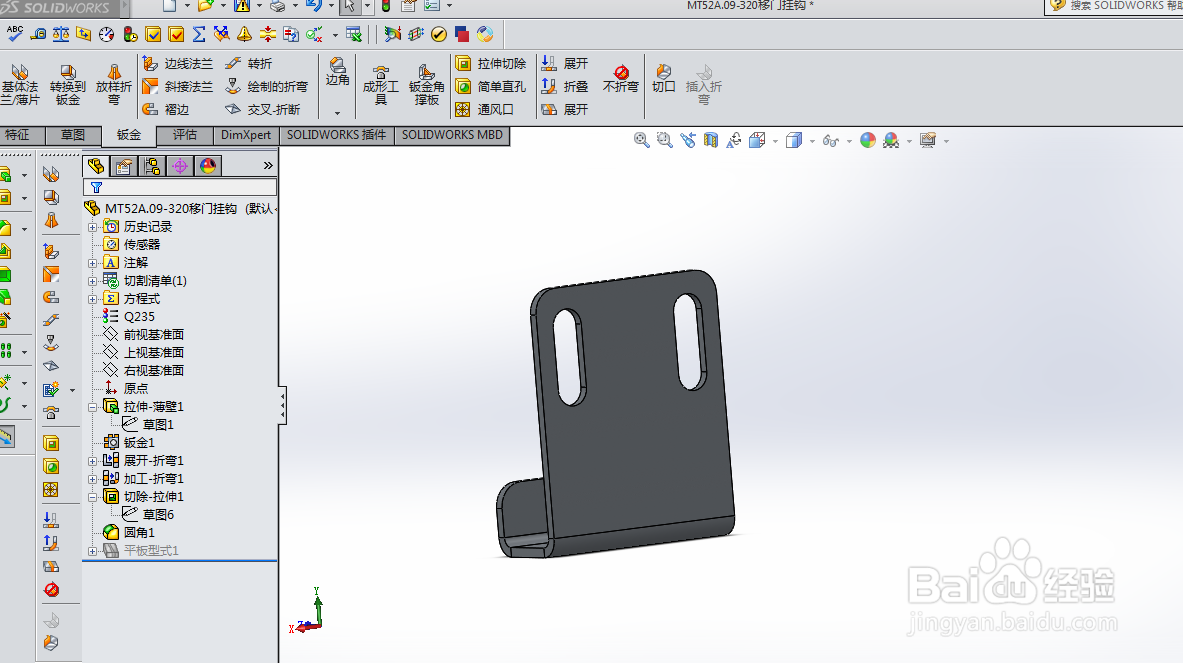This screenshot has height=663, width=1183.
Task: Collapse the 切除-拉伸1 feature node
Action: (x=92, y=497)
